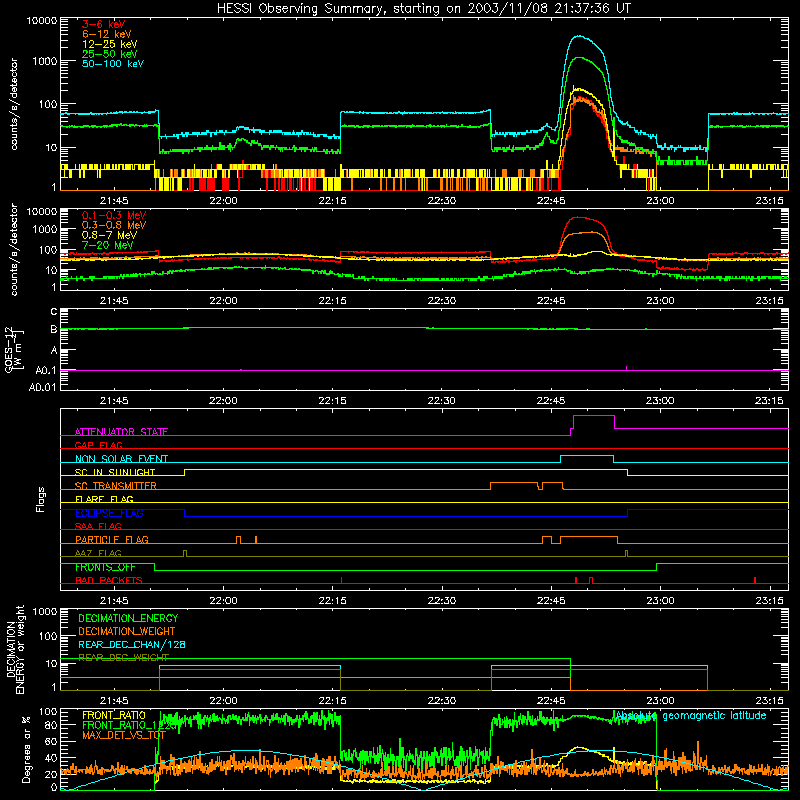The width and height of the screenshot is (800, 800).
Task: Click the Degrees or % axis title
Action: point(26,749)
